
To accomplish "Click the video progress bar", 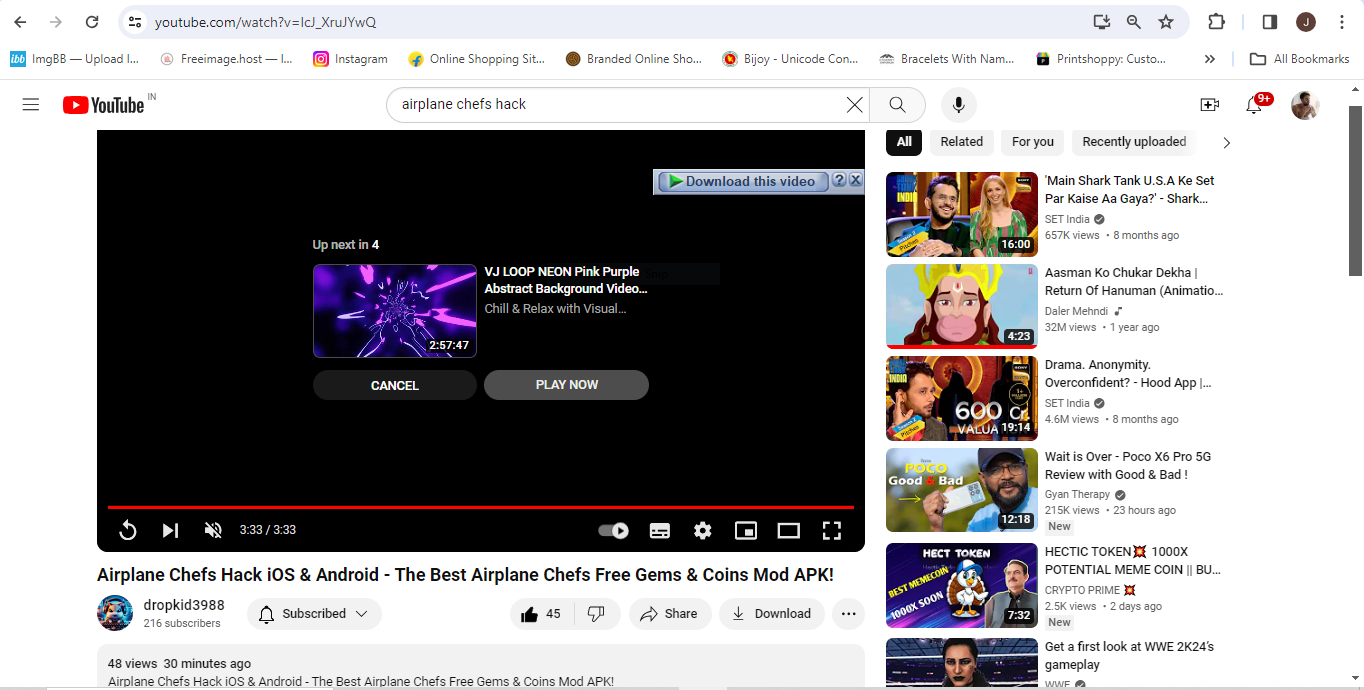I will coord(481,508).
